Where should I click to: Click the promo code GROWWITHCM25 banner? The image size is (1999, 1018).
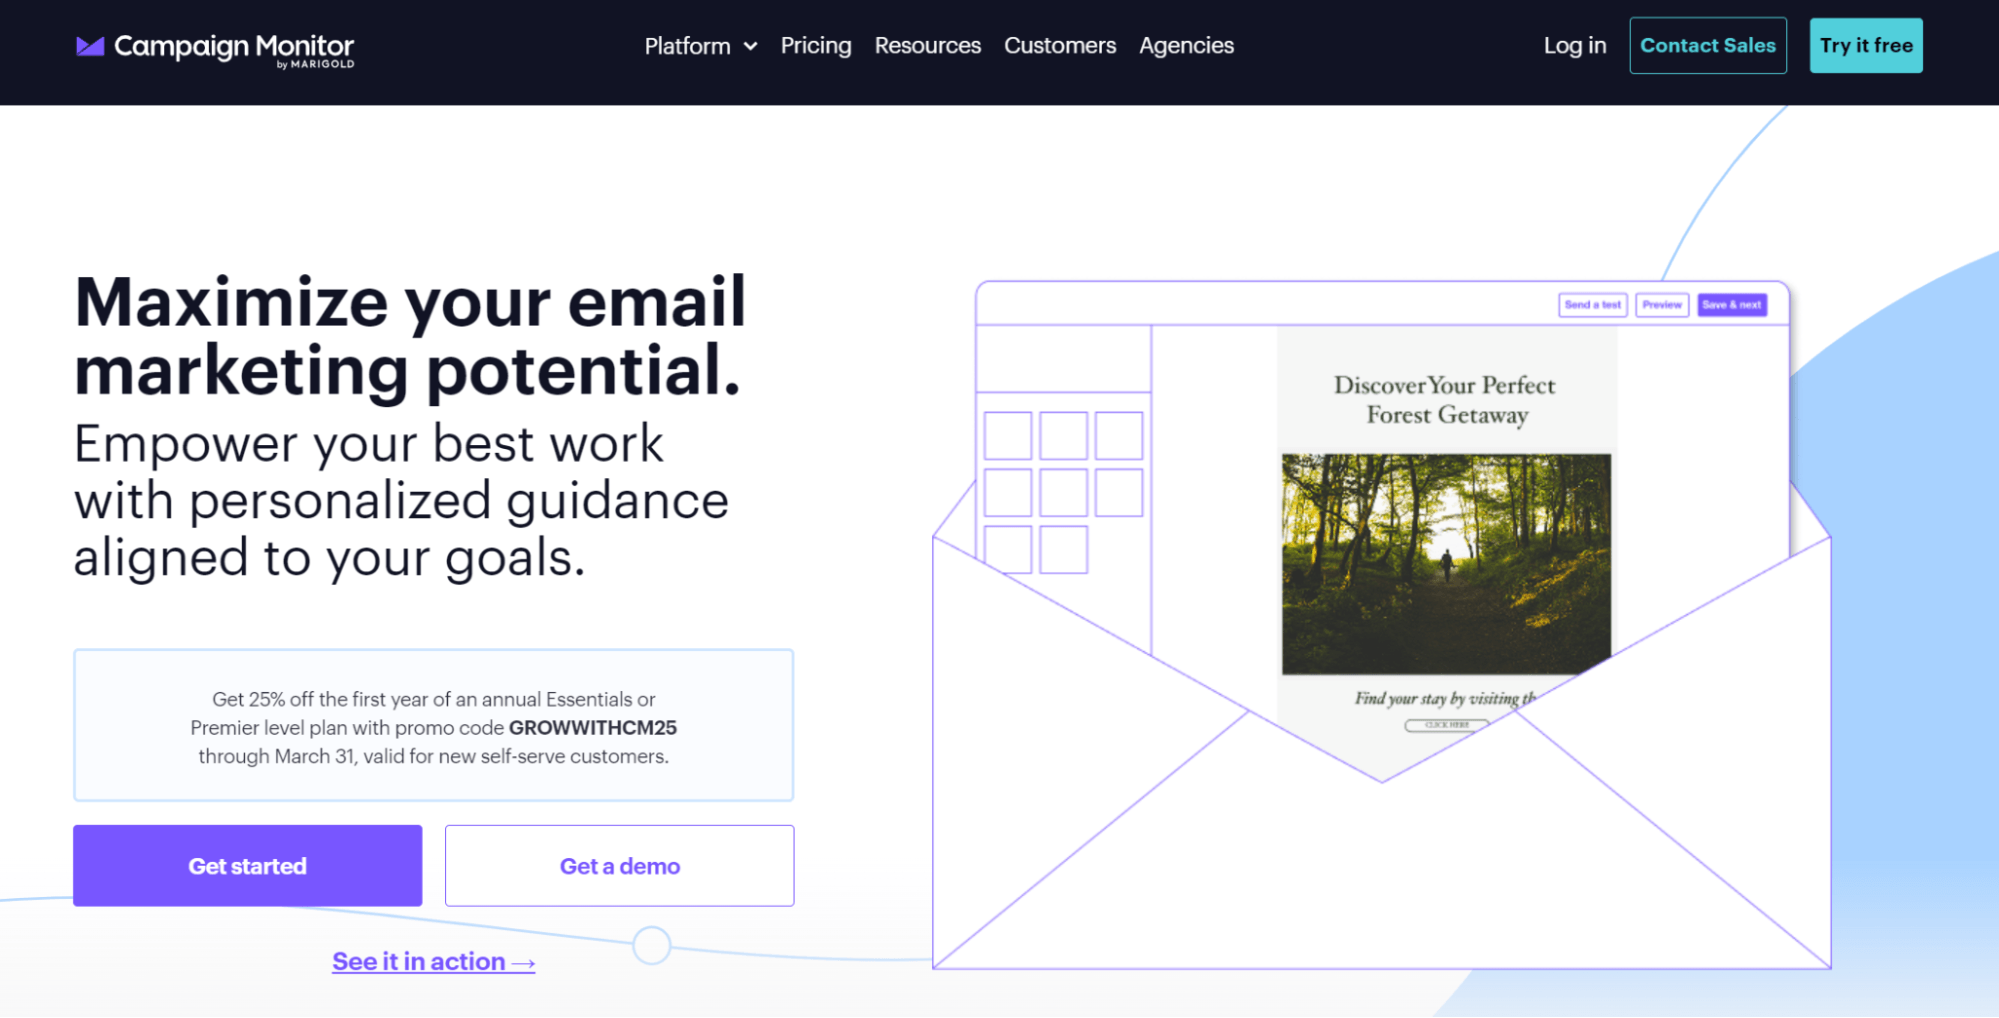[432, 727]
